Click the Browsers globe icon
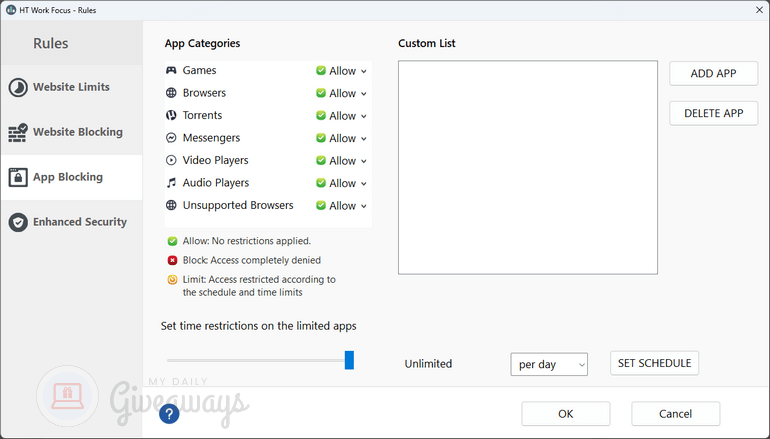Screen dimensions: 770x439 (x=172, y=93)
